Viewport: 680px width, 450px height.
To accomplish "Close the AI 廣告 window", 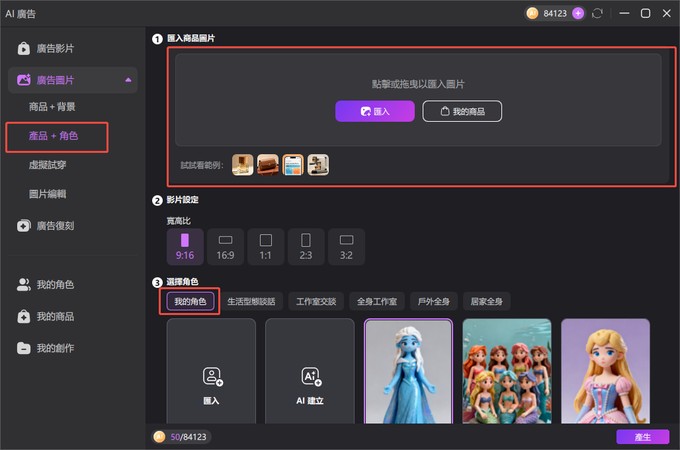I will pyautogui.click(x=667, y=13).
